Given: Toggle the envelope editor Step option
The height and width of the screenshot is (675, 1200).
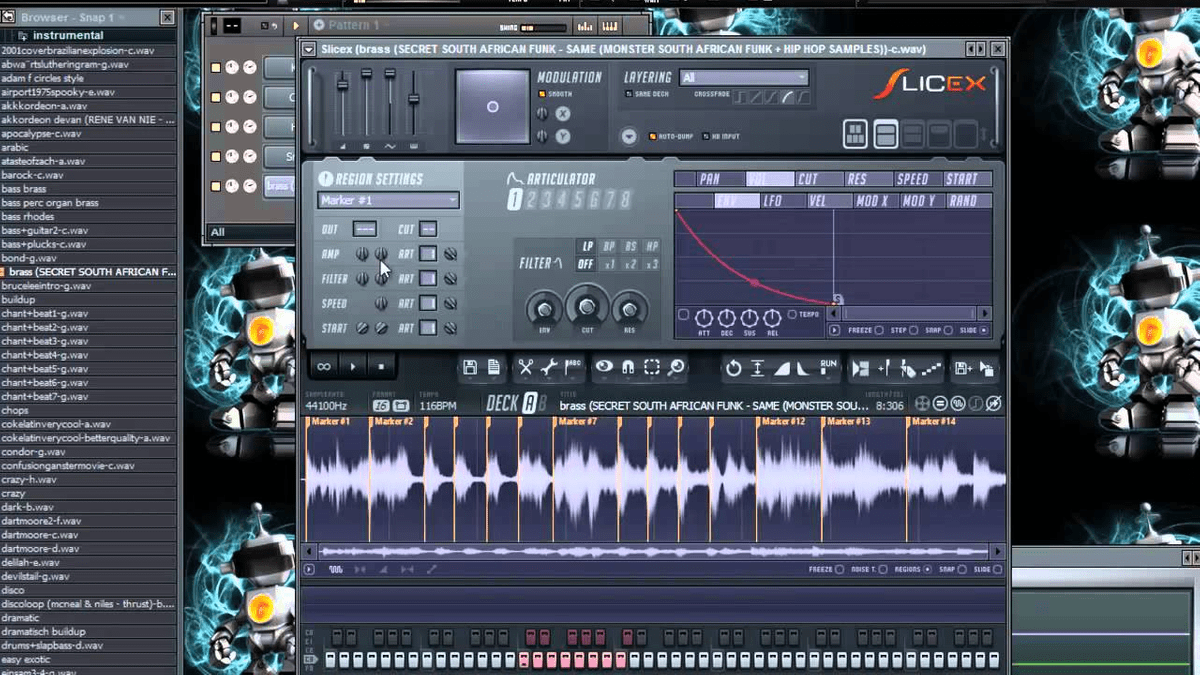Looking at the screenshot, I should point(914,330).
